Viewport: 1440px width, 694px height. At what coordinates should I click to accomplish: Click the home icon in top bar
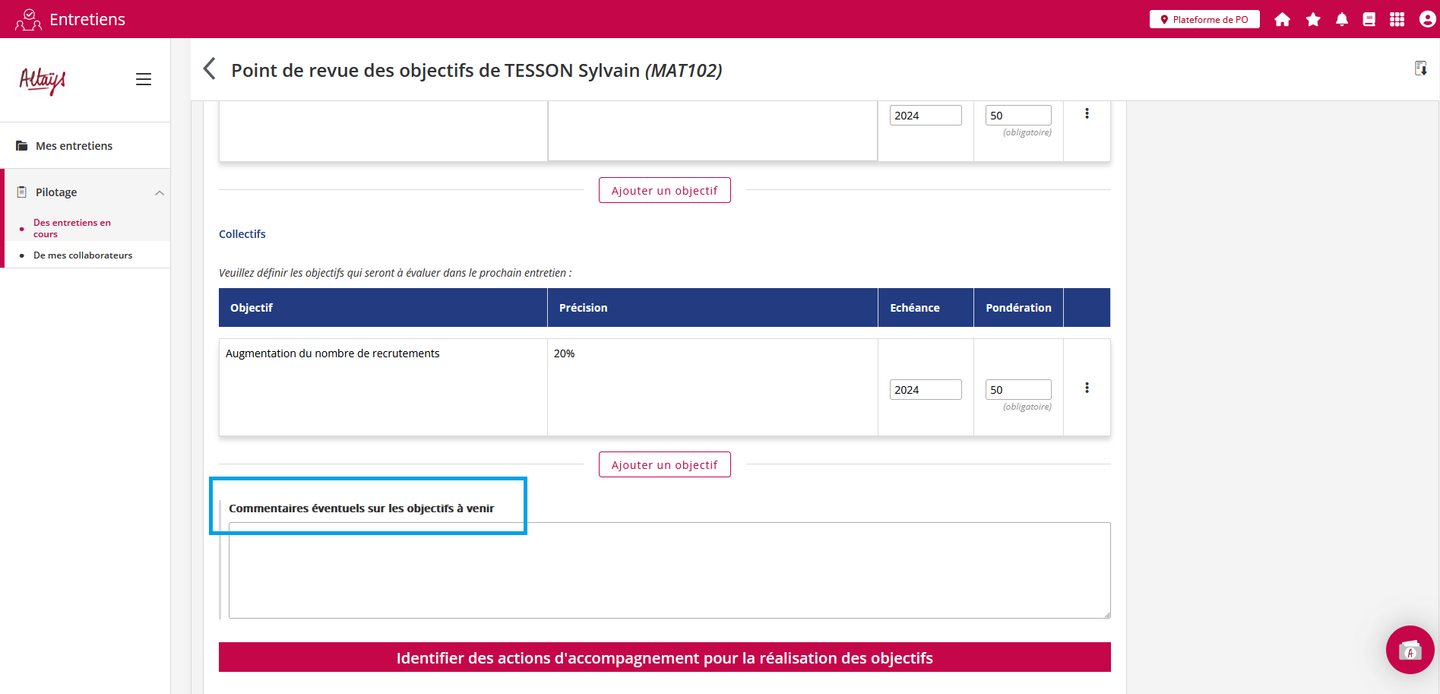pos(1282,19)
